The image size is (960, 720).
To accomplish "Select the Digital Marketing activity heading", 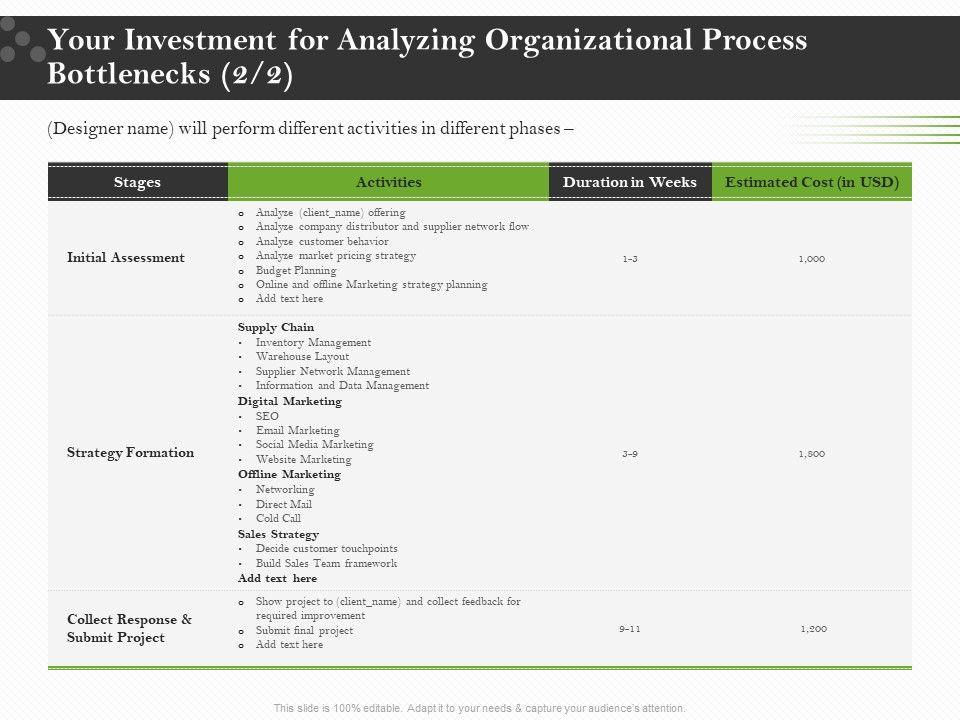I will tap(290, 401).
